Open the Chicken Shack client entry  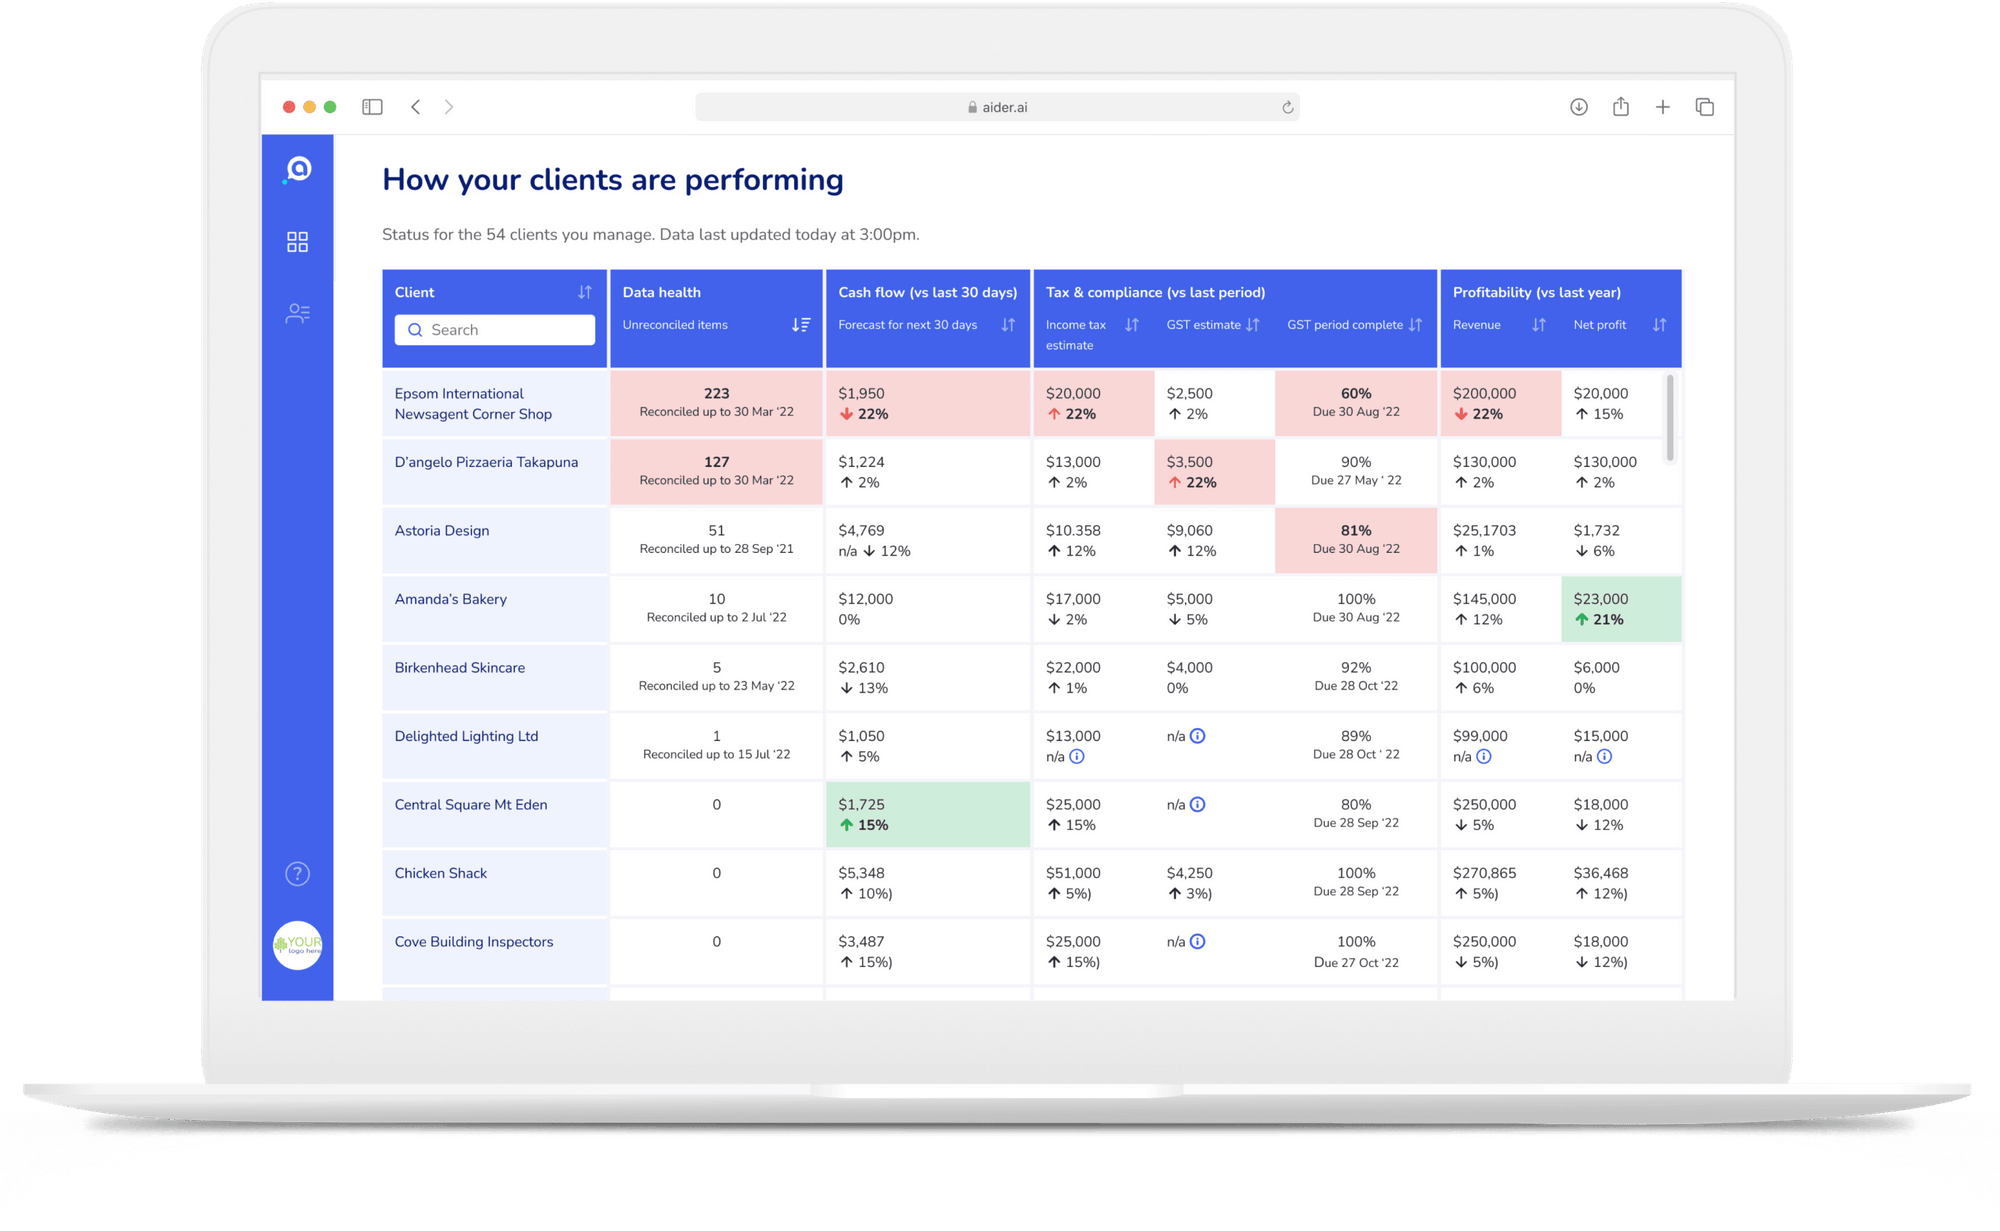pos(440,873)
